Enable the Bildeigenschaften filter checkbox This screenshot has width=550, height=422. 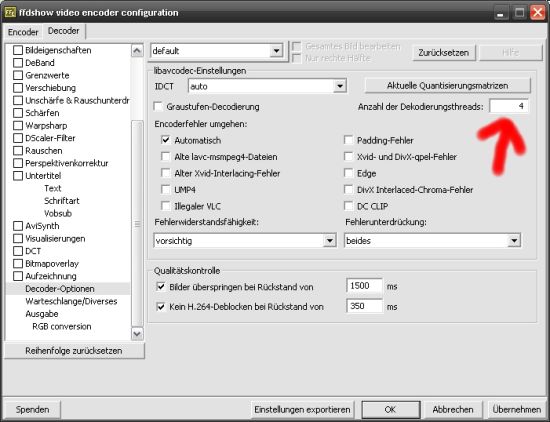pyautogui.click(x=18, y=50)
